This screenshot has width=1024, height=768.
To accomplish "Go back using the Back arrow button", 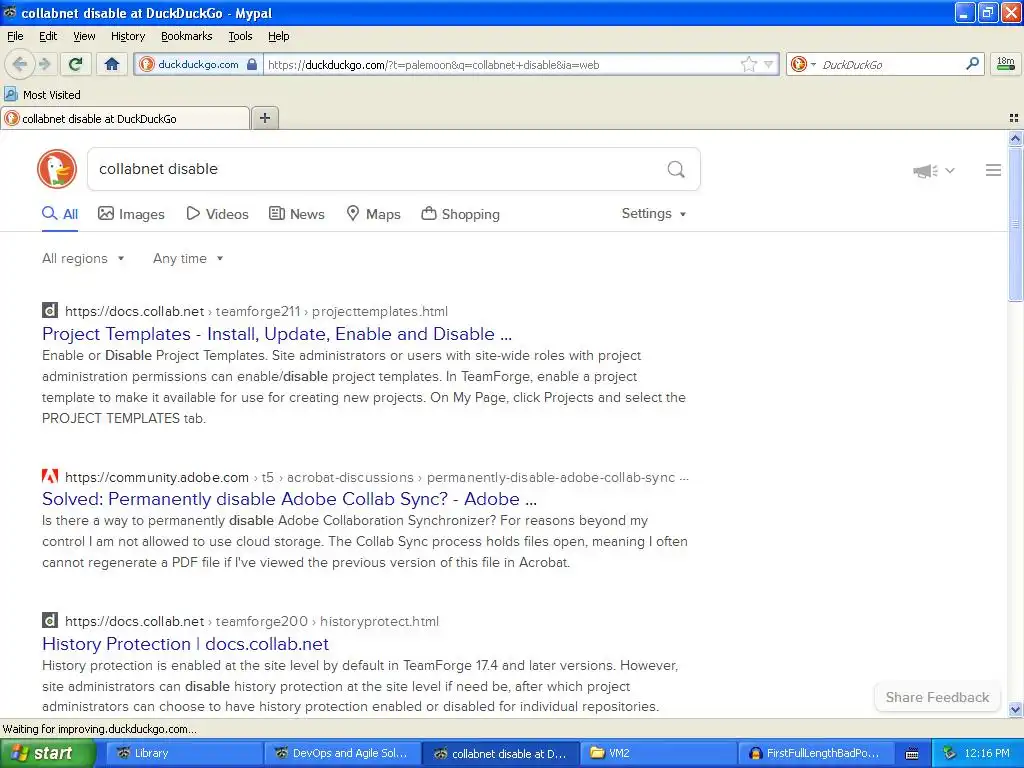I will pos(20,64).
